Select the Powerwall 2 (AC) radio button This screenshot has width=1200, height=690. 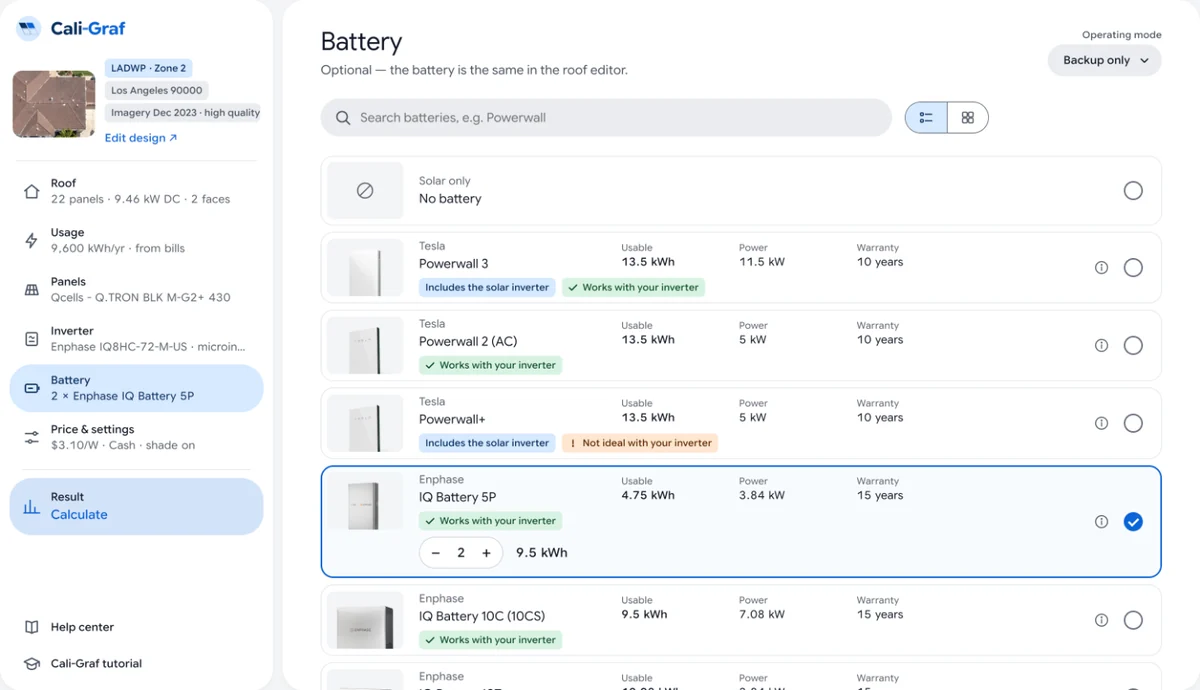pos(1133,345)
